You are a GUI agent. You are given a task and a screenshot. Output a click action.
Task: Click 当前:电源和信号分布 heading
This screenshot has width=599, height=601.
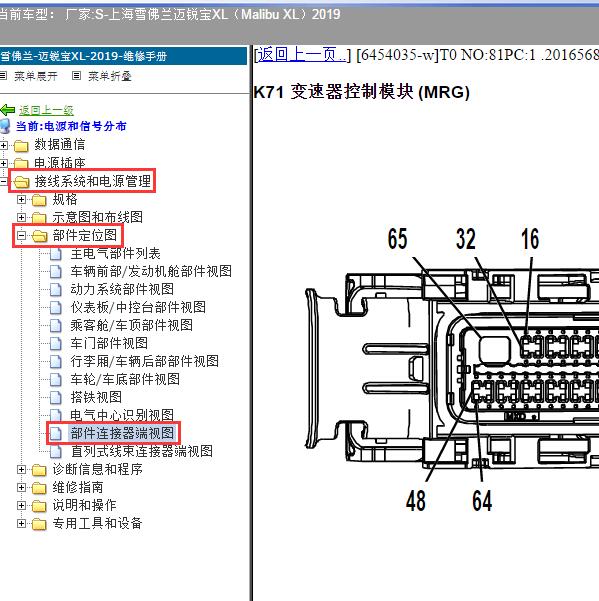tap(71, 126)
